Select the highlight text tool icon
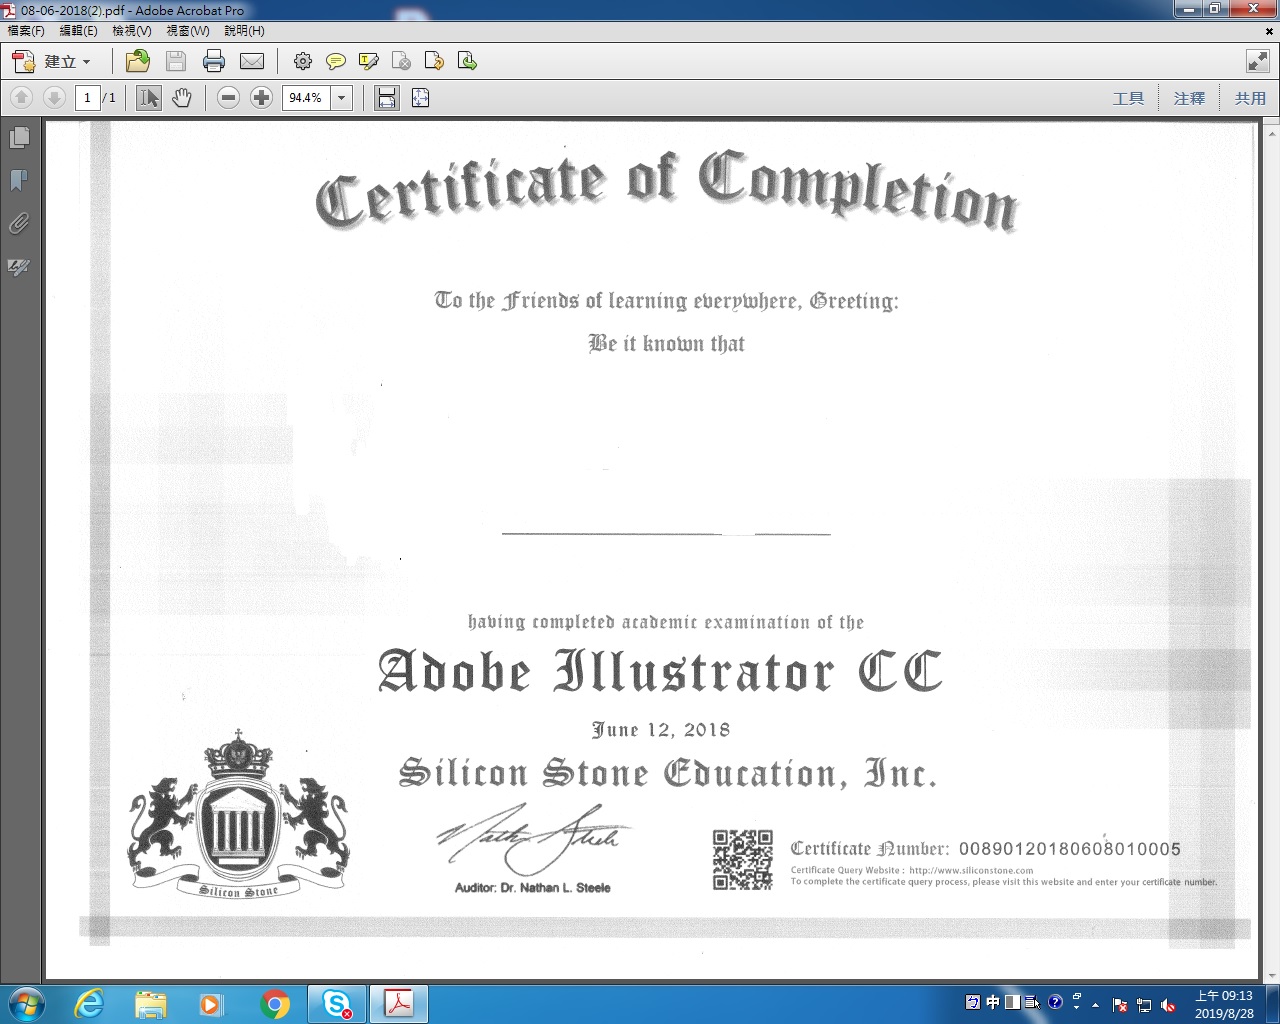Screen dimensions: 1280x1024 [x=369, y=62]
